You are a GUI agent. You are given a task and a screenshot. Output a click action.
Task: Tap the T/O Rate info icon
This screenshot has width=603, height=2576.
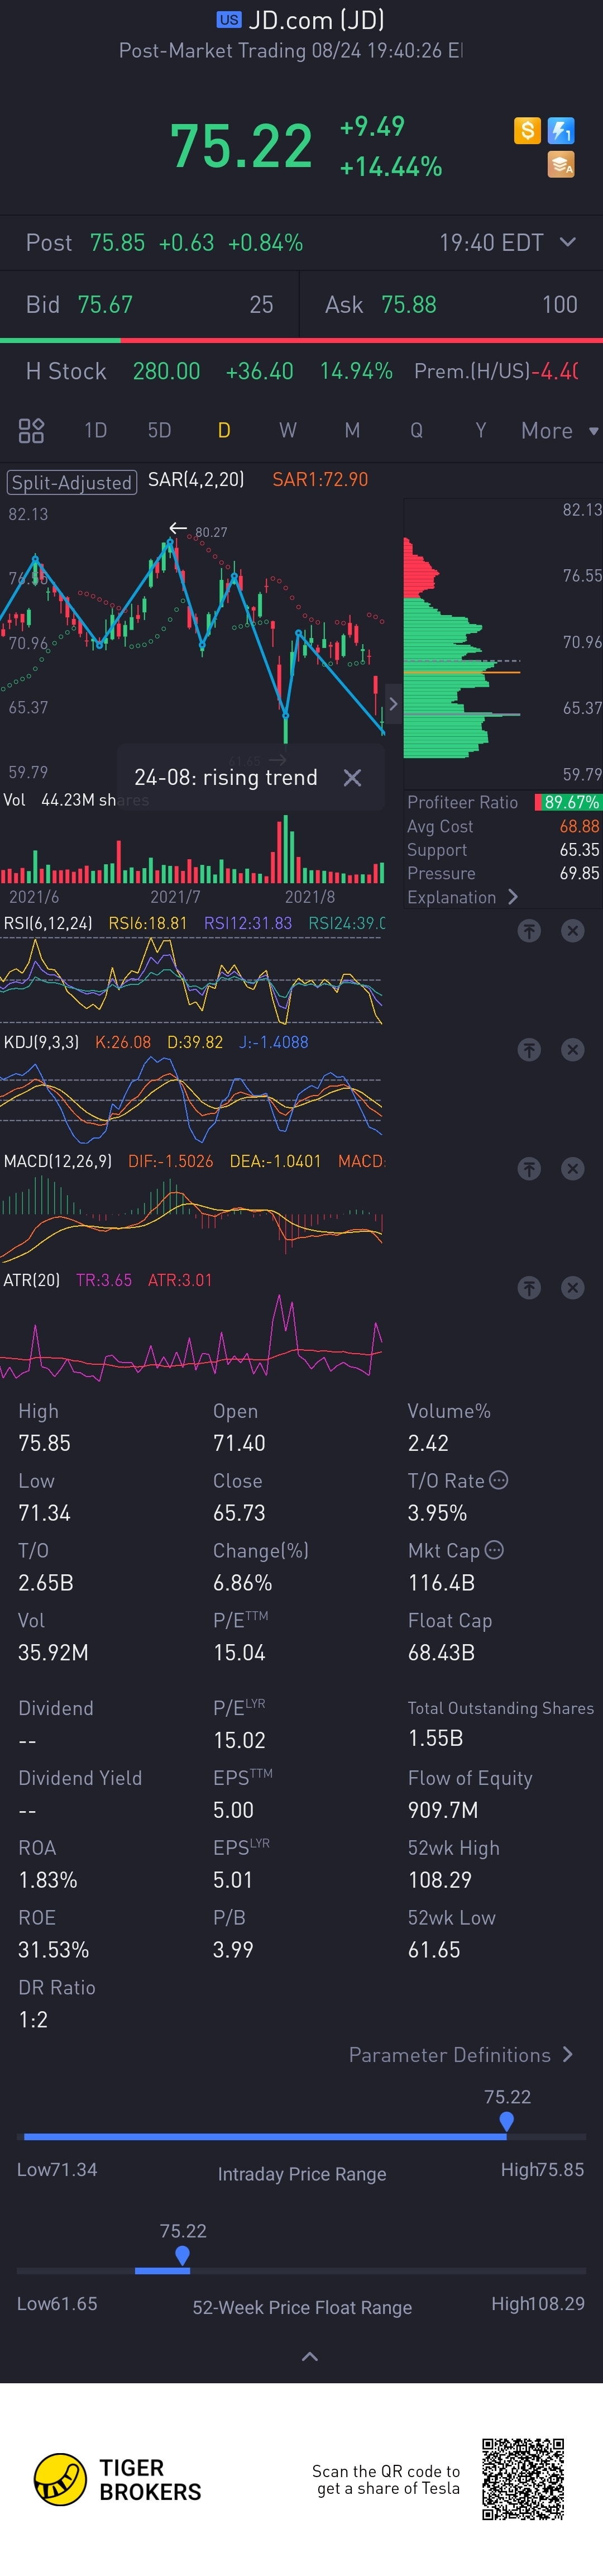point(499,1480)
